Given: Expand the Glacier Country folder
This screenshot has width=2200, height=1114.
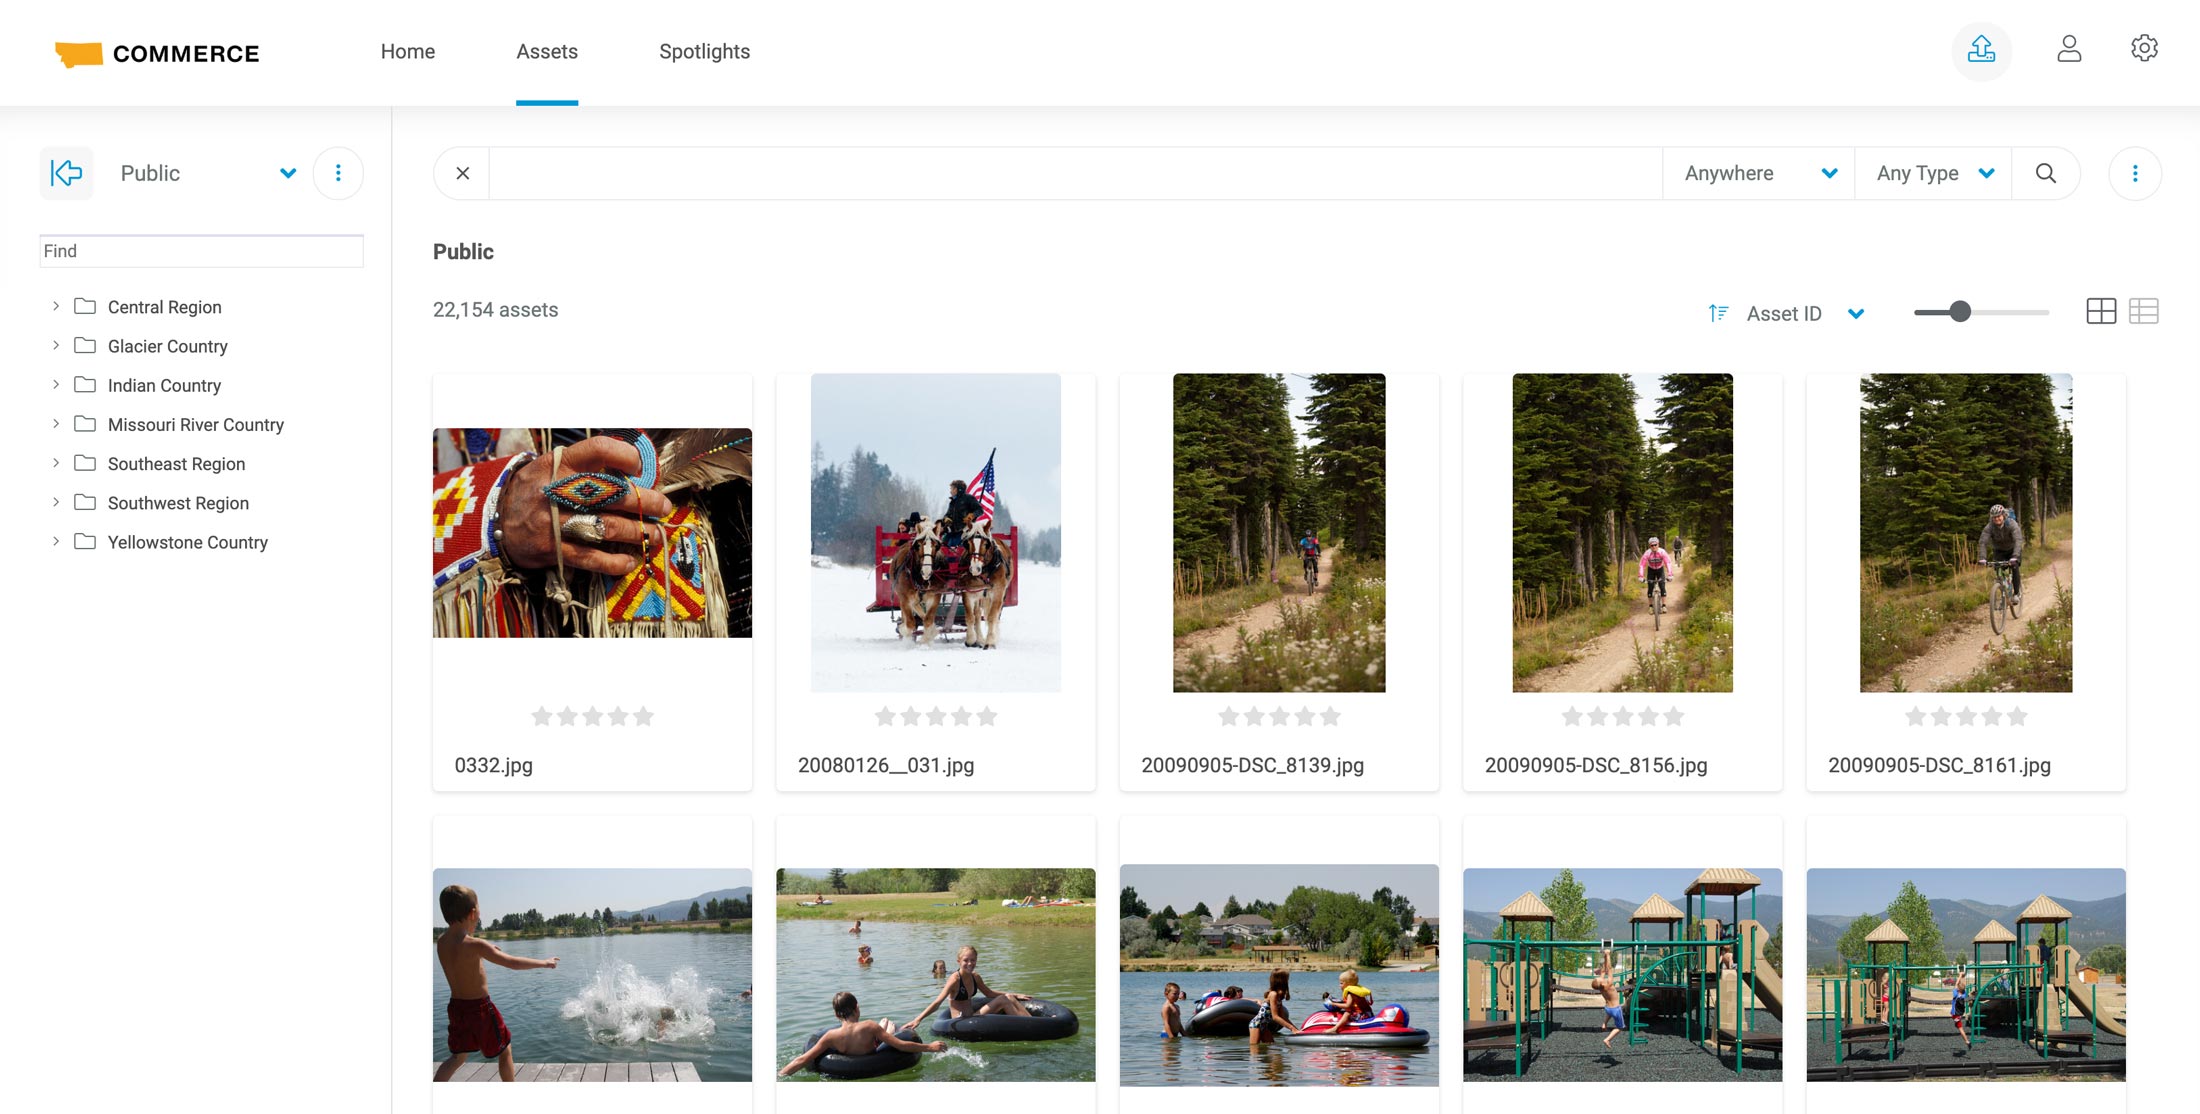Looking at the screenshot, I should pos(56,345).
